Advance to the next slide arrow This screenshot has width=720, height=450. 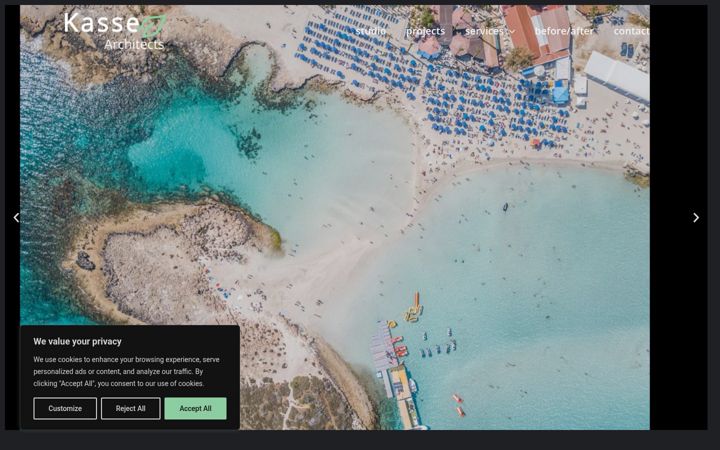click(x=696, y=218)
